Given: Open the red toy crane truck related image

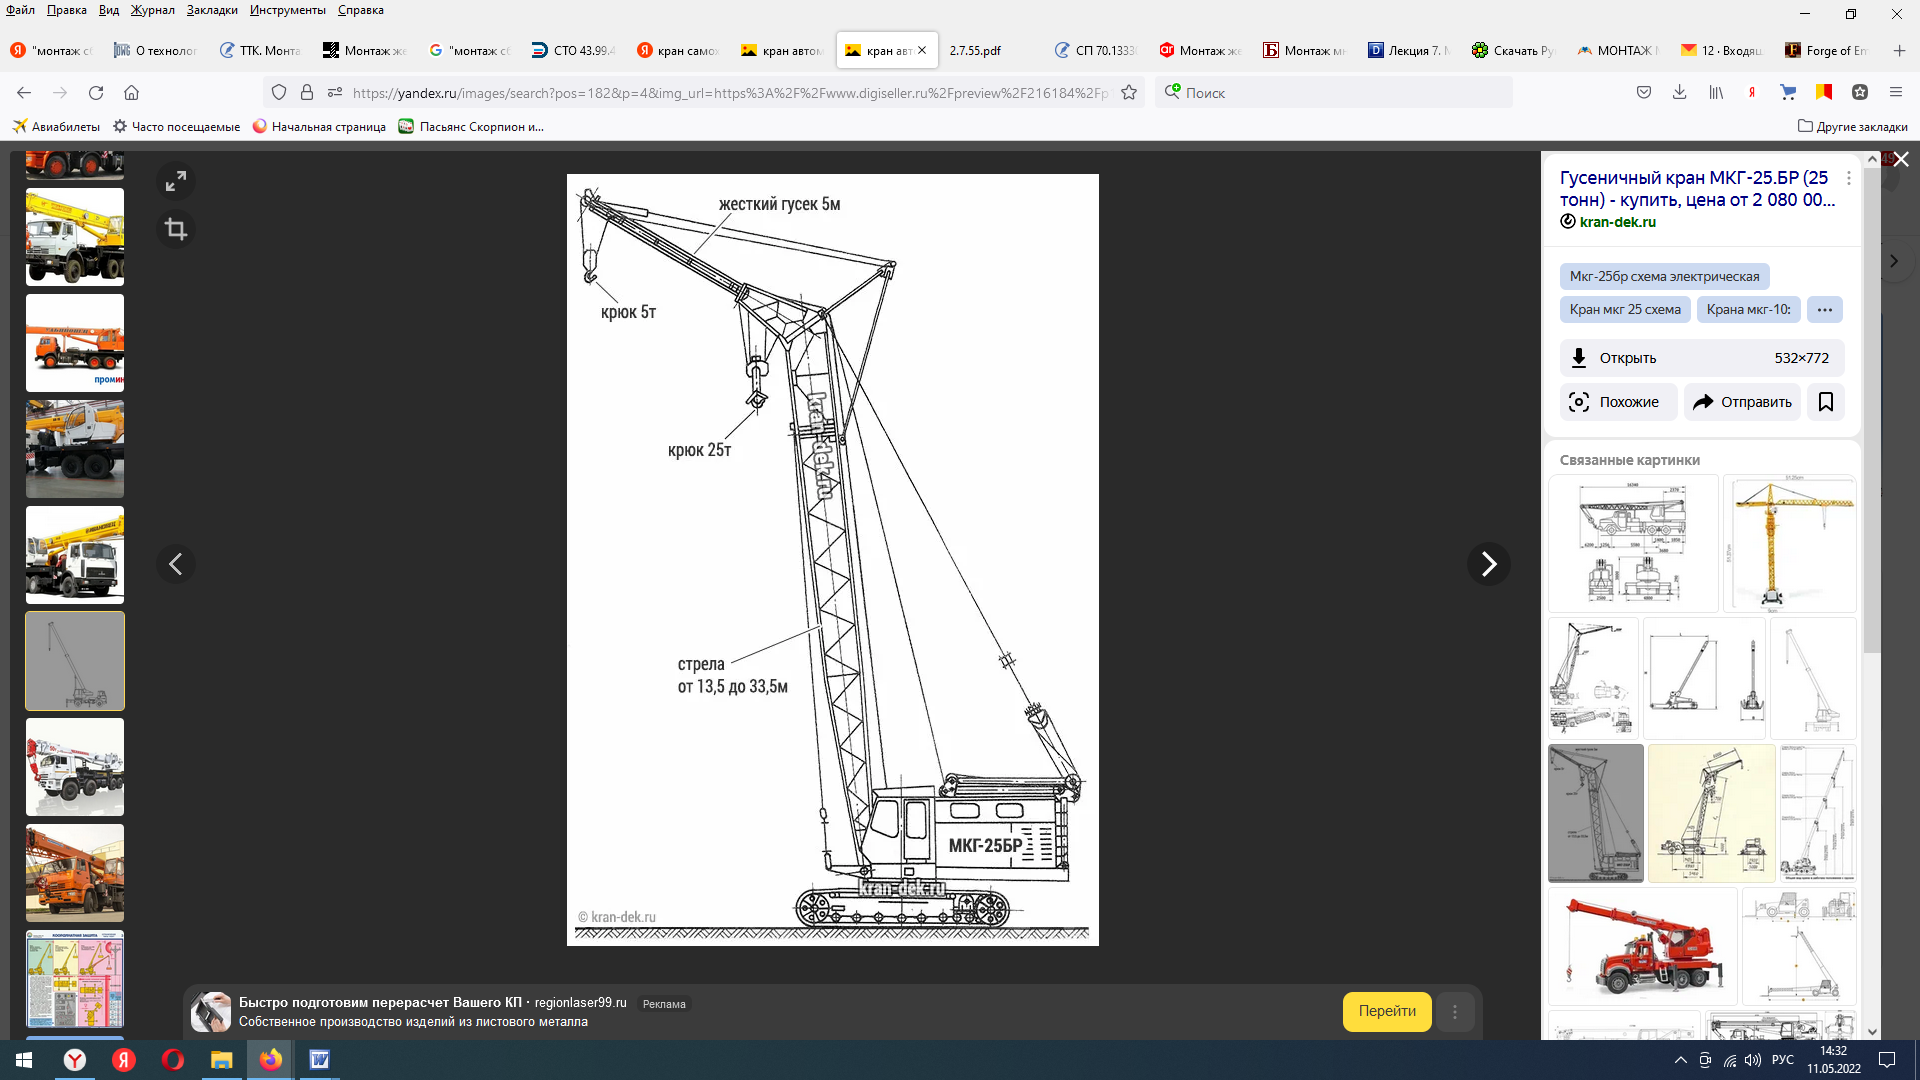Looking at the screenshot, I should pyautogui.click(x=1643, y=946).
